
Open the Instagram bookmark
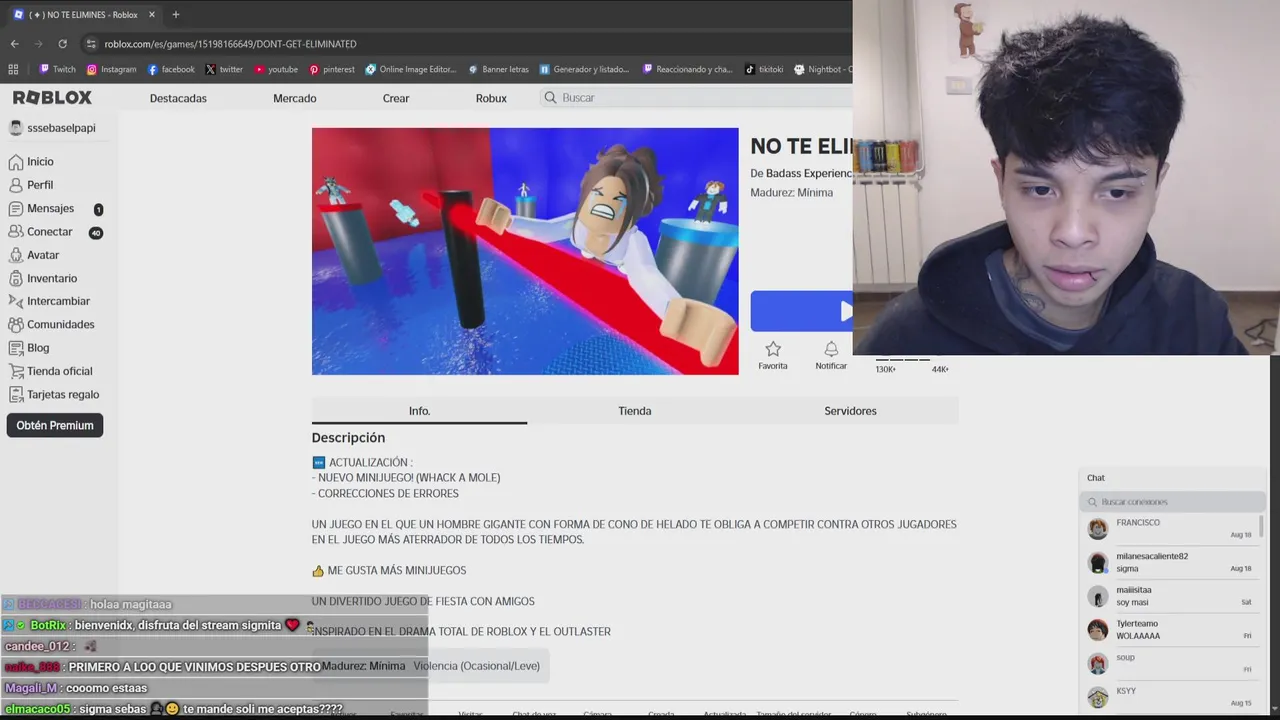coord(111,69)
